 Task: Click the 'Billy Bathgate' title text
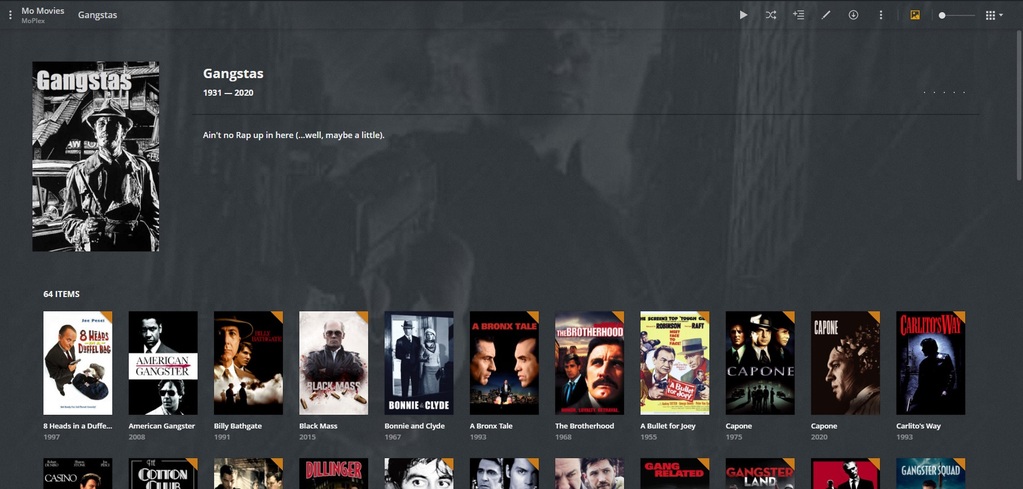(x=238, y=426)
